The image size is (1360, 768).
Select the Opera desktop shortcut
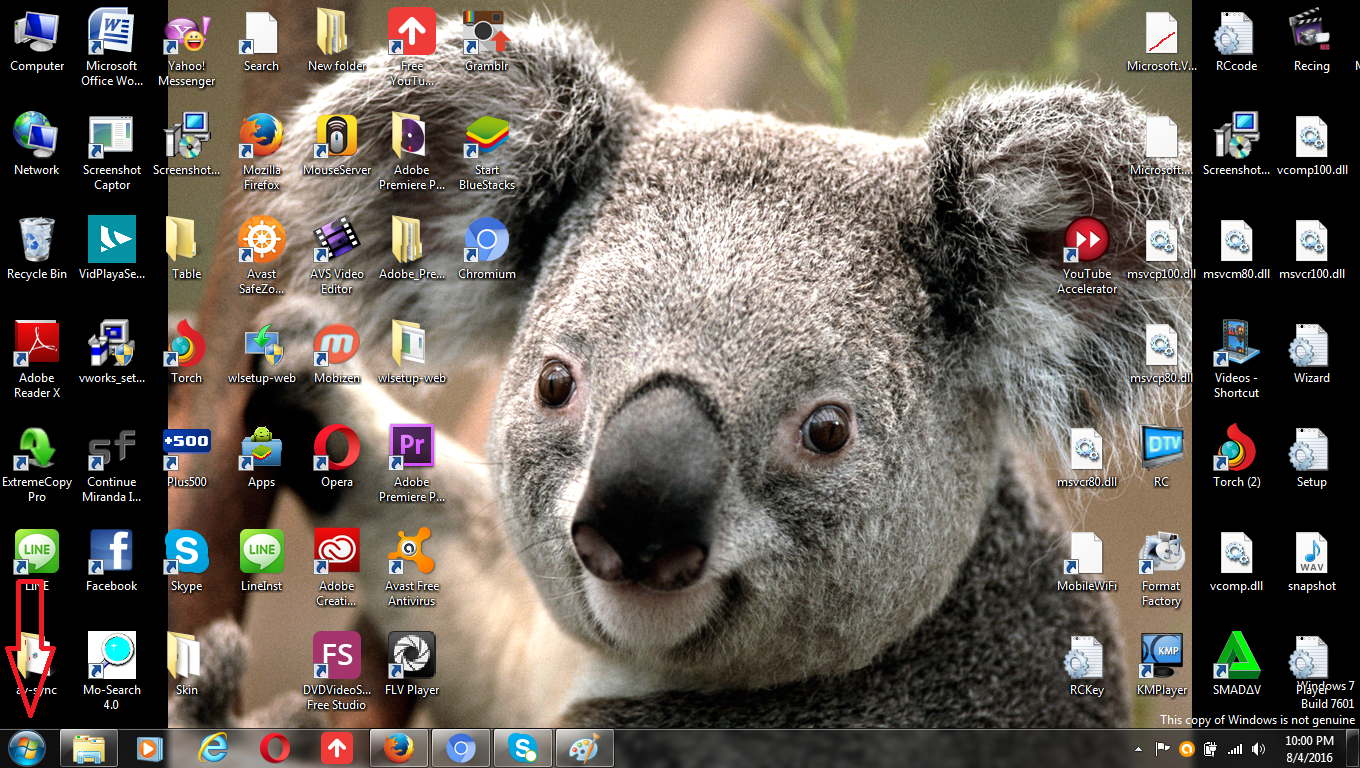click(x=337, y=458)
